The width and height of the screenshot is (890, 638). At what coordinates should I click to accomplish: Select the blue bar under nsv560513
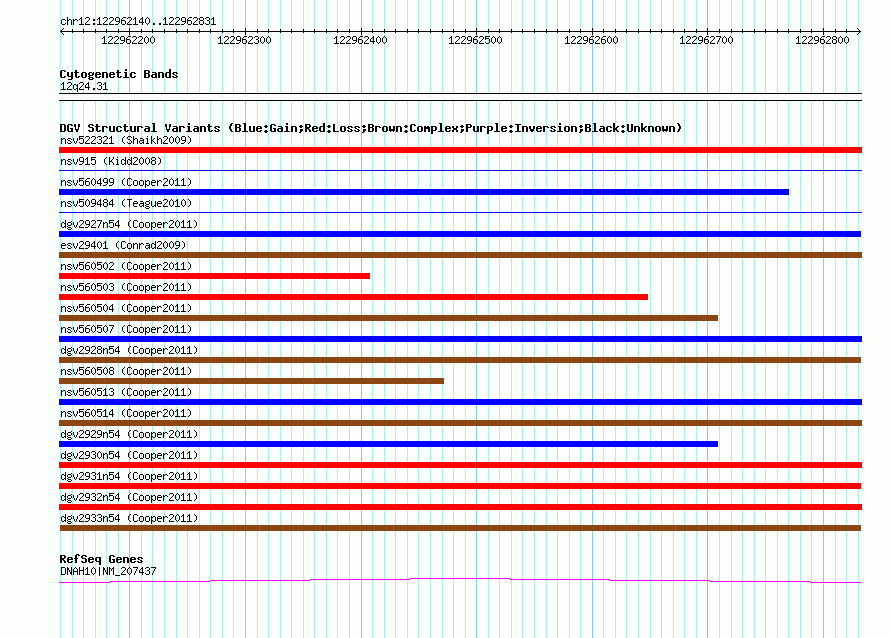coord(460,402)
